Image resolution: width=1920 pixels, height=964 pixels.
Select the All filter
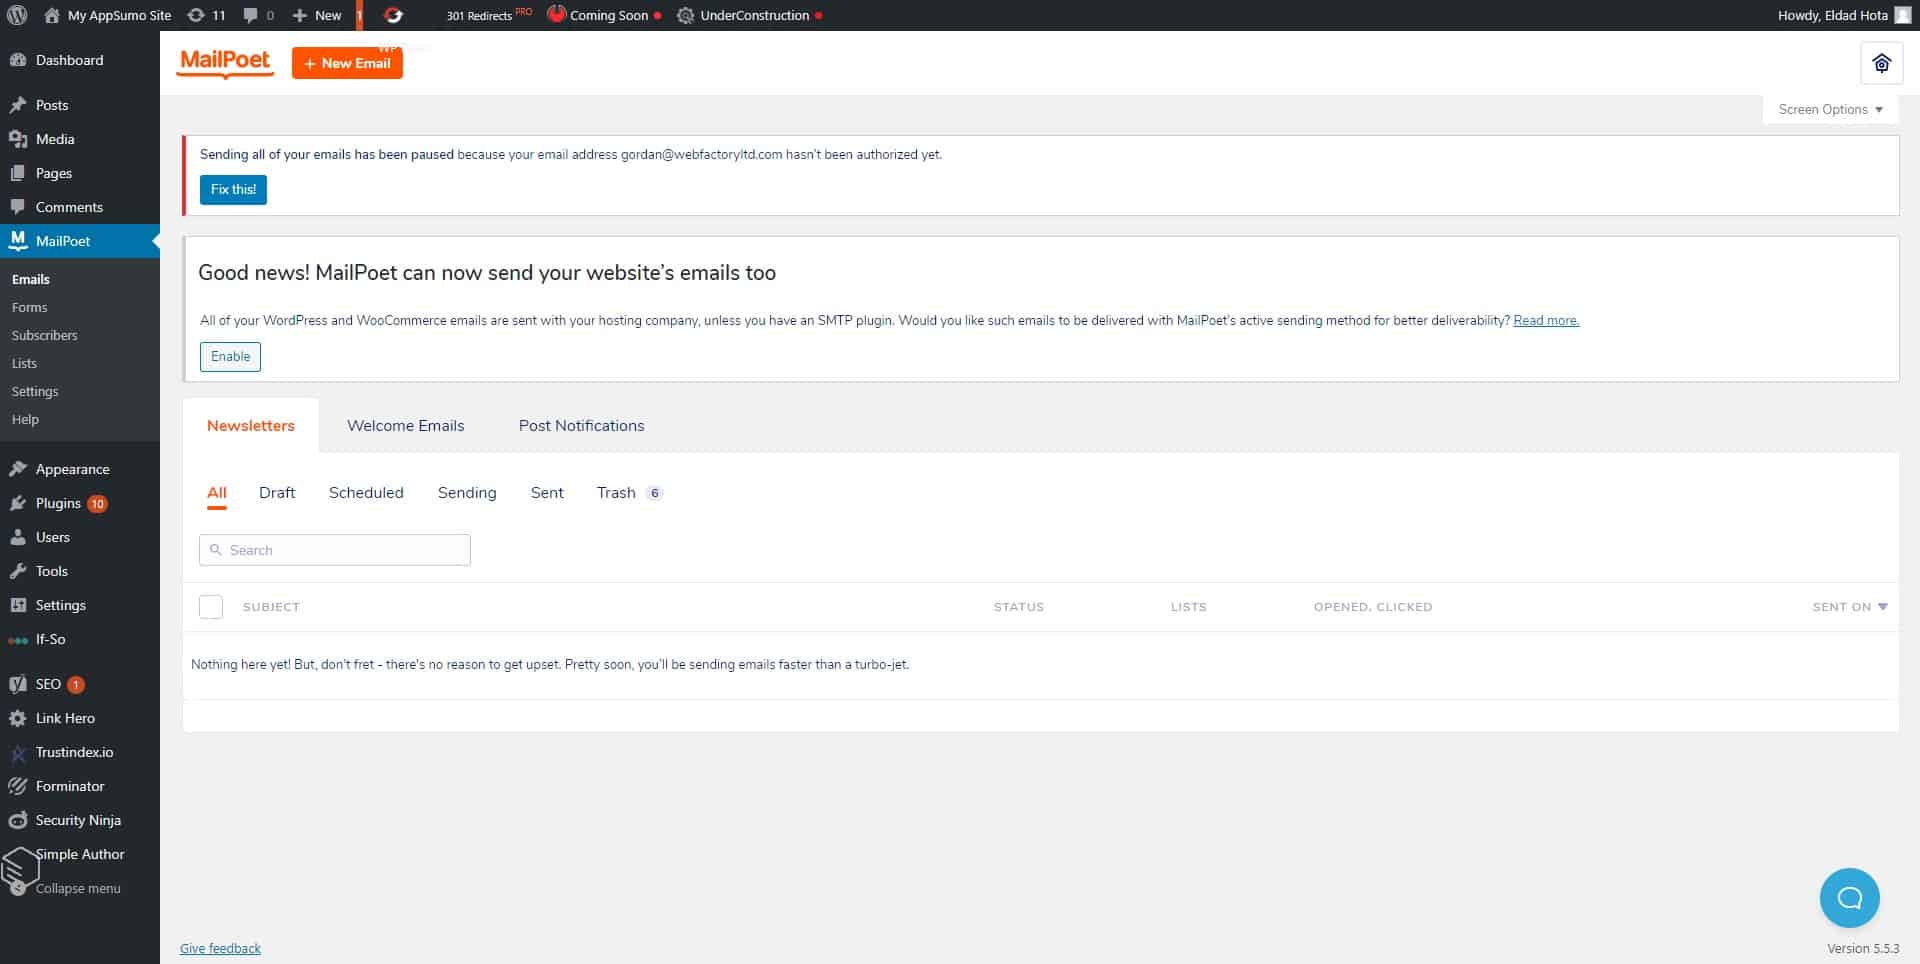click(217, 493)
